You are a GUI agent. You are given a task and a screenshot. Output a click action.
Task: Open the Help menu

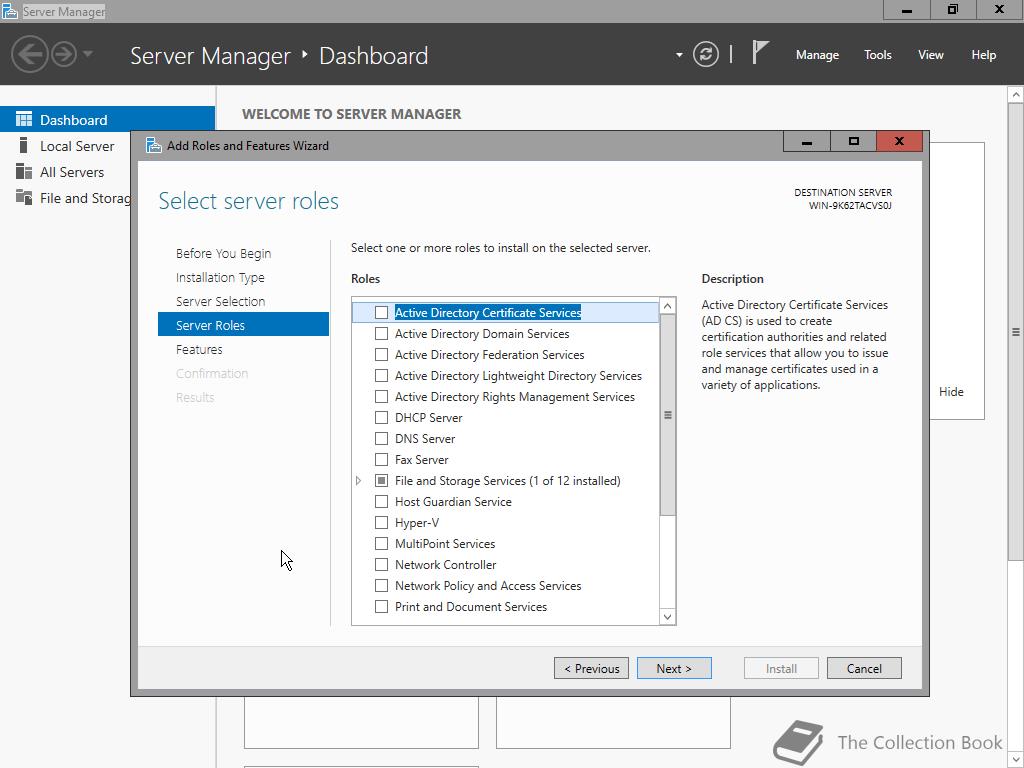pos(984,55)
